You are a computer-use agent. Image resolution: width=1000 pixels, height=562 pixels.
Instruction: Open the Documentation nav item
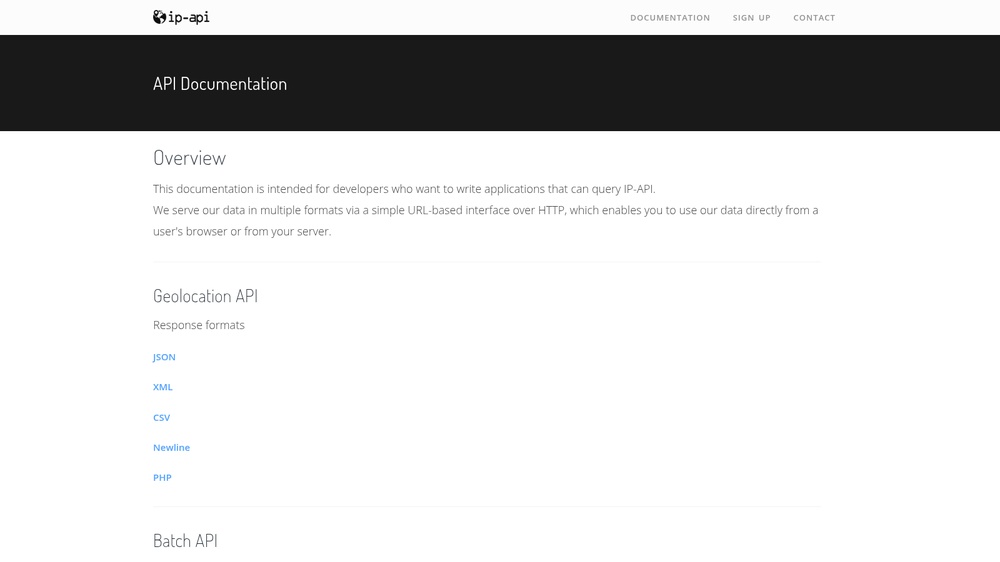tap(670, 18)
